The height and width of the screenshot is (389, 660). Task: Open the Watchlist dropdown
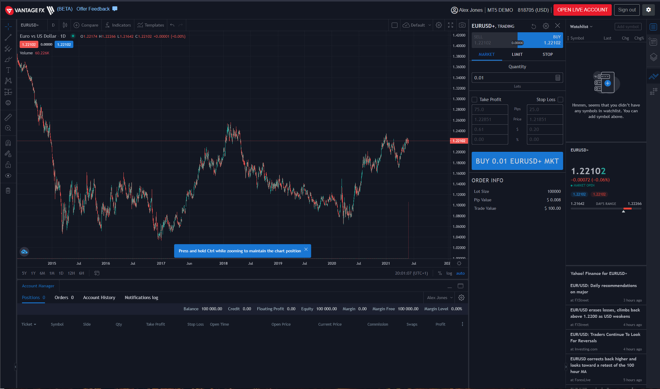(x=581, y=27)
